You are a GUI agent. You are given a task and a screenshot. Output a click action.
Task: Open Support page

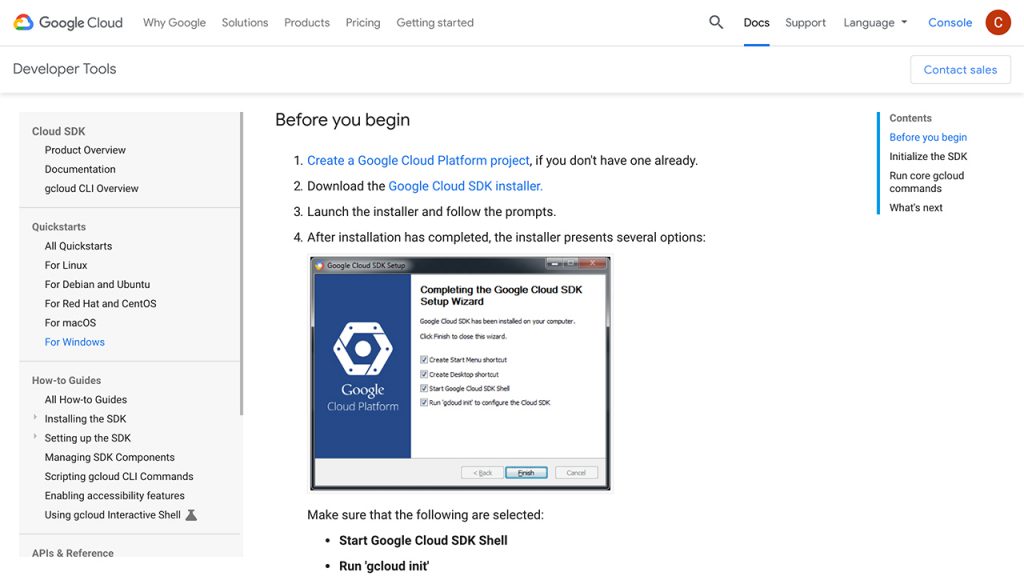click(x=805, y=23)
